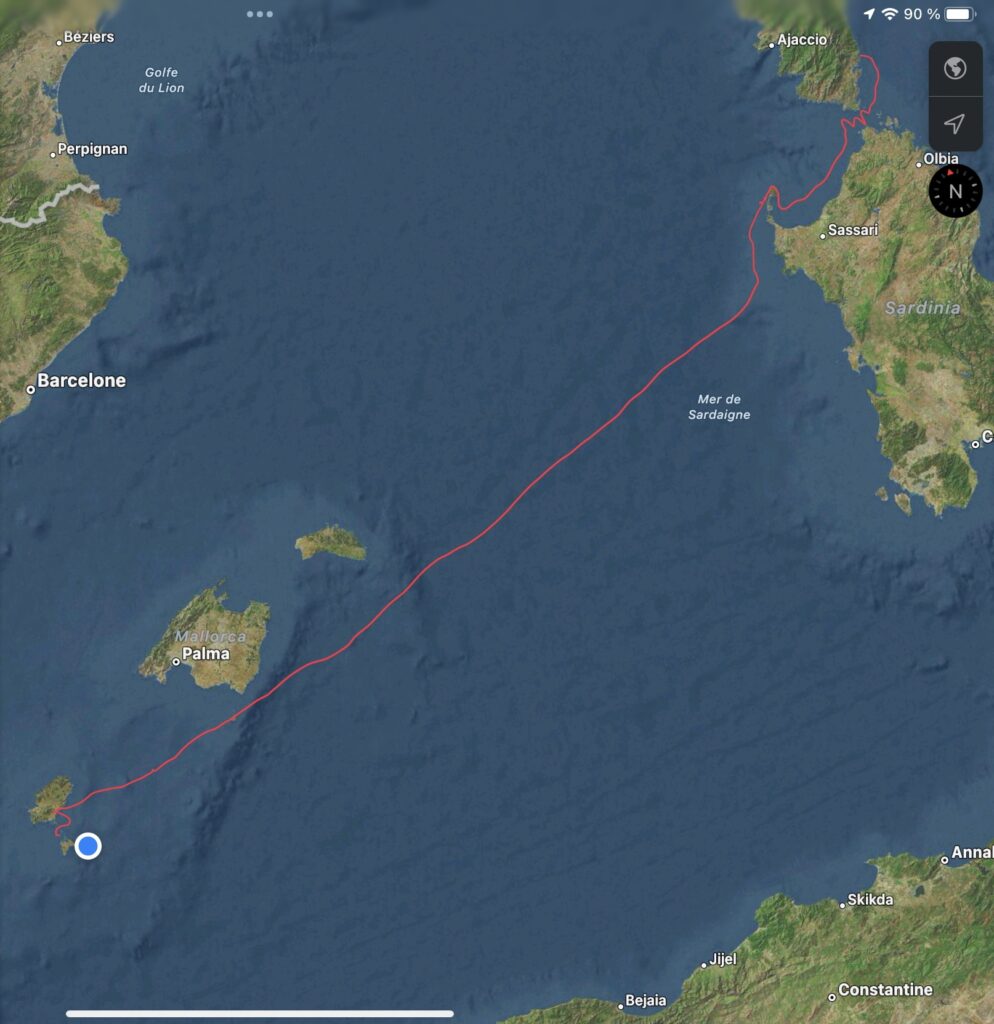The height and width of the screenshot is (1024, 994).
Task: Select the Olbia city label
Action: point(940,159)
